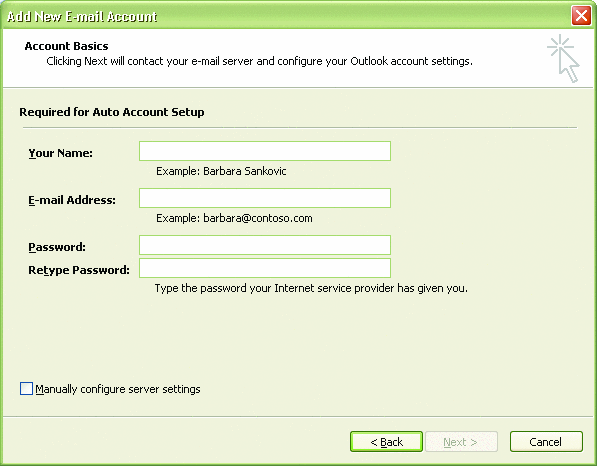
Task: Click the Add New E-mail Account title bar
Action: coord(286,16)
